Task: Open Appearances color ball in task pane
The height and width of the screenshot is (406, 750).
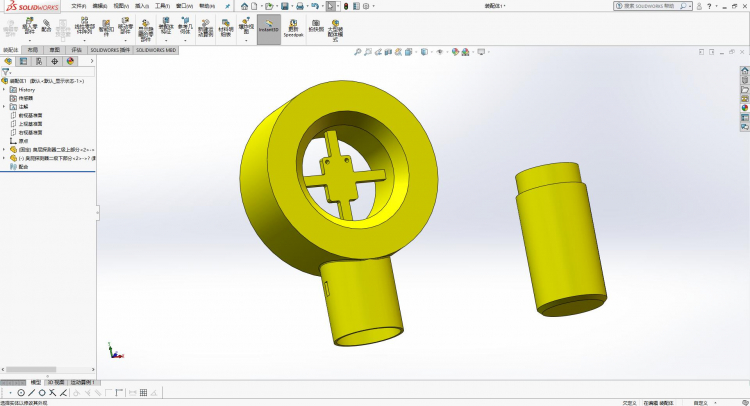Action: pos(745,108)
